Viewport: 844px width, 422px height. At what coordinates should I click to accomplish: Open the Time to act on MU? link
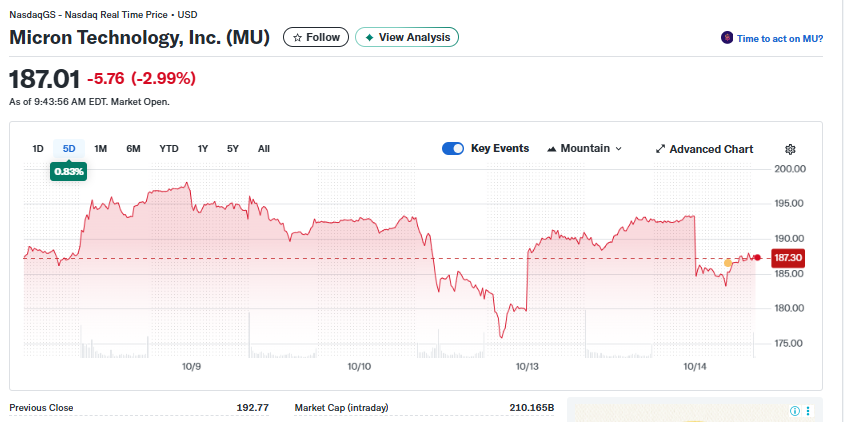click(x=779, y=38)
